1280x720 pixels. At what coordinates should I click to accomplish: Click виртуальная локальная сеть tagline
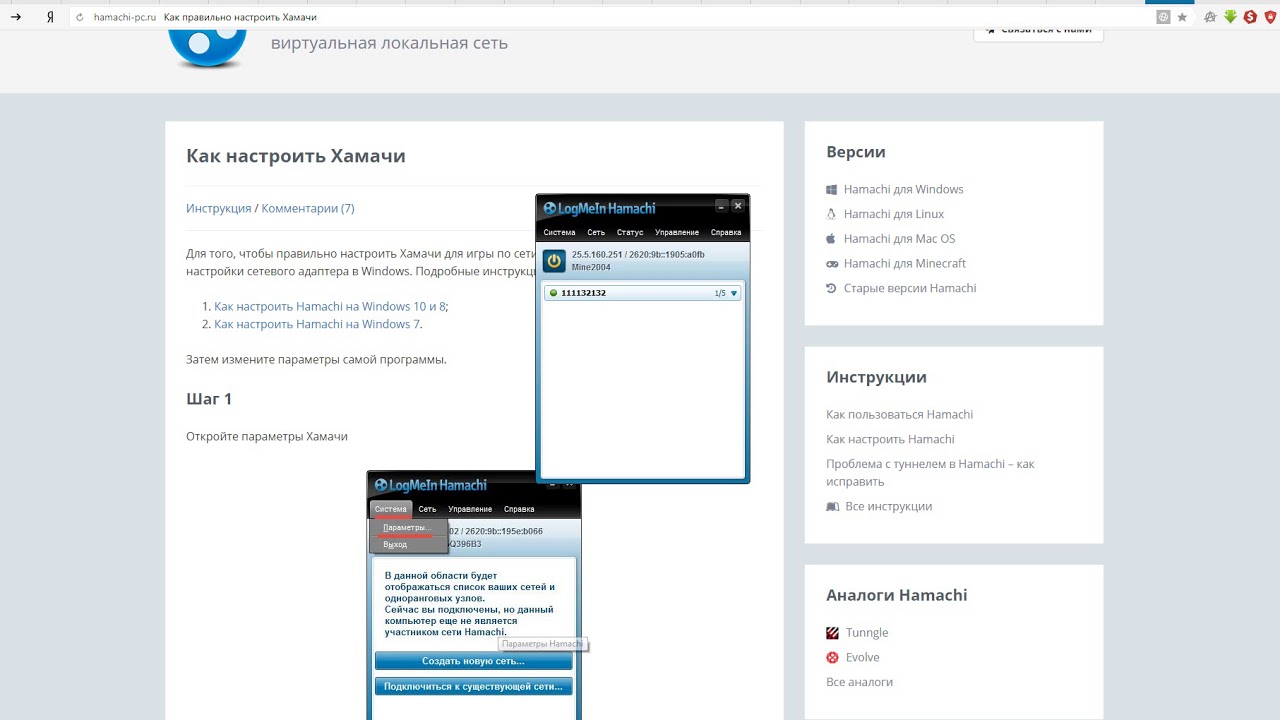[389, 43]
